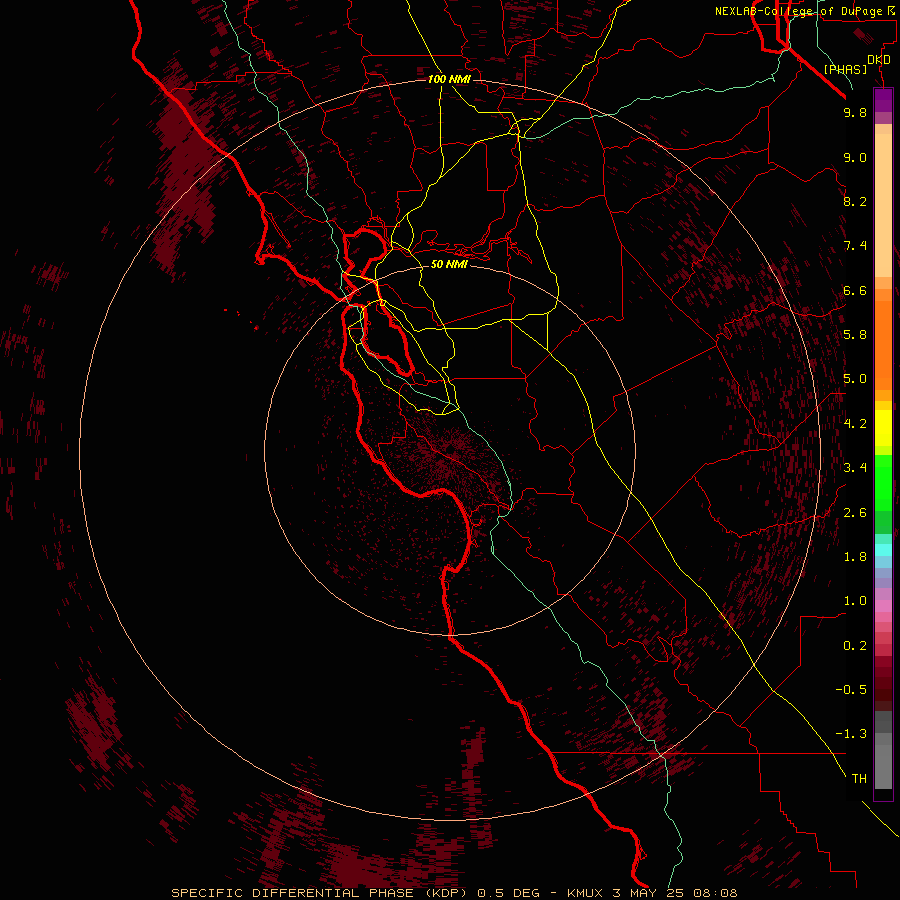Click the [PHAS] units label

(845, 70)
